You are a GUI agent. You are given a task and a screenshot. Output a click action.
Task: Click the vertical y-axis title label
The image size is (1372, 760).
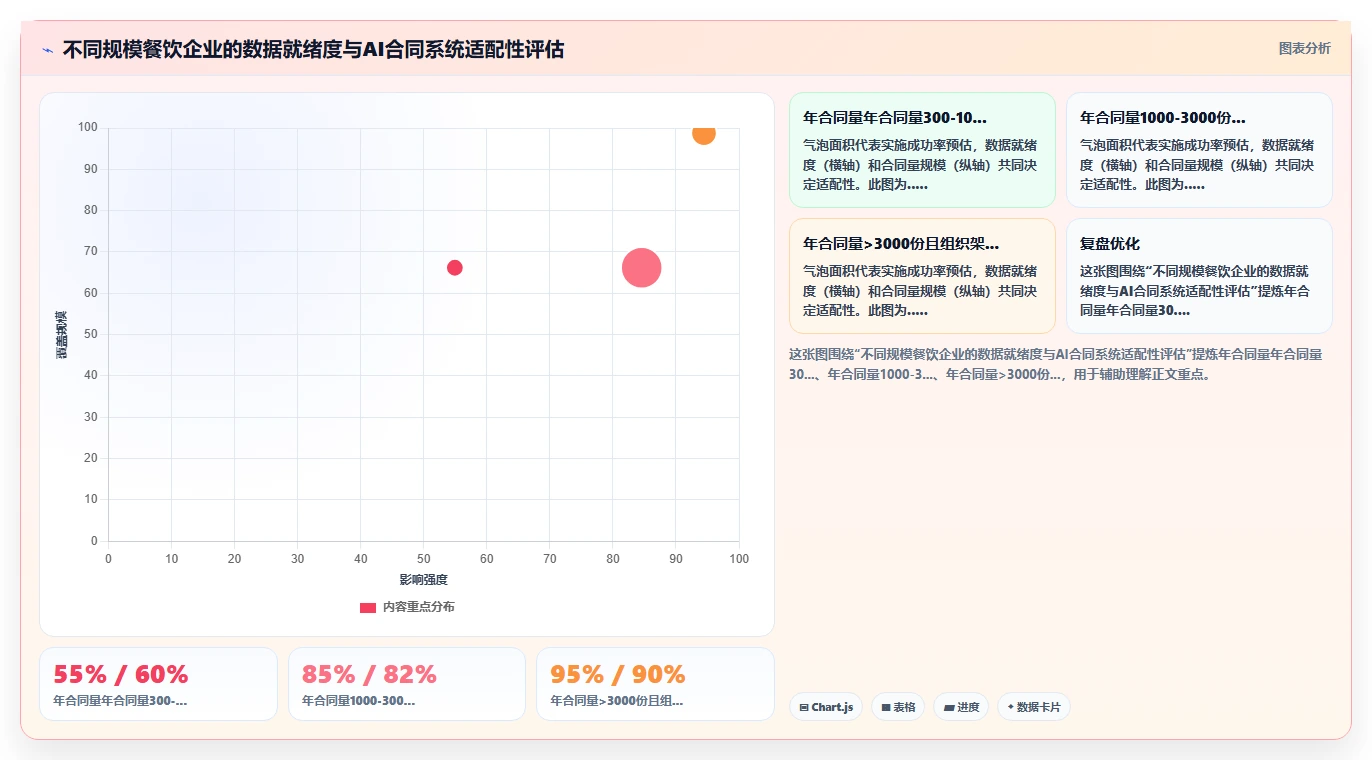(x=61, y=334)
